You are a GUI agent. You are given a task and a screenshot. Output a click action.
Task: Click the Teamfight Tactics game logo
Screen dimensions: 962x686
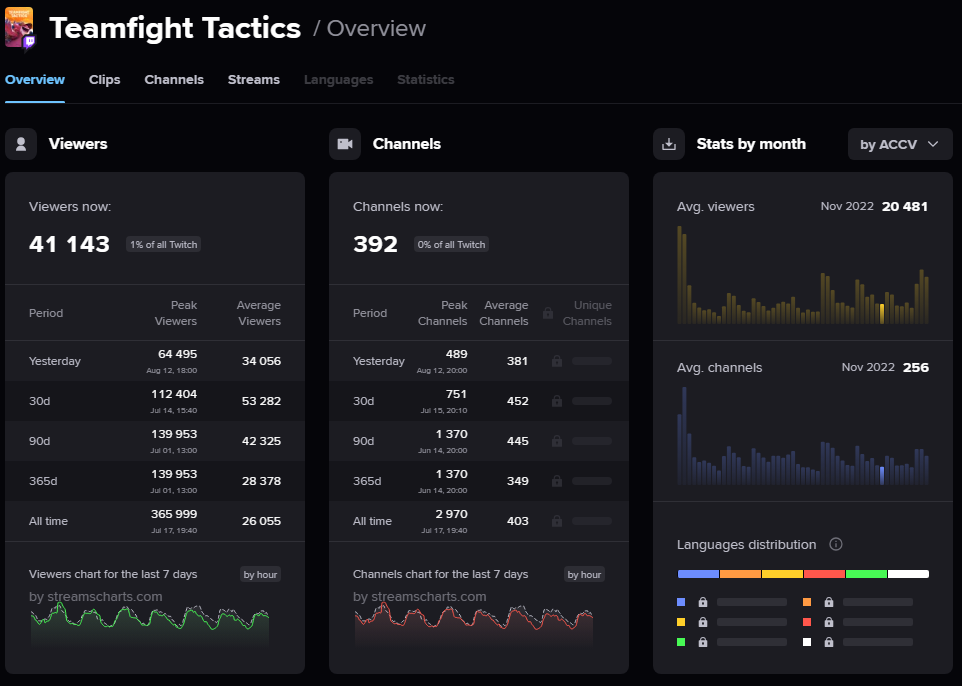pos(19,28)
